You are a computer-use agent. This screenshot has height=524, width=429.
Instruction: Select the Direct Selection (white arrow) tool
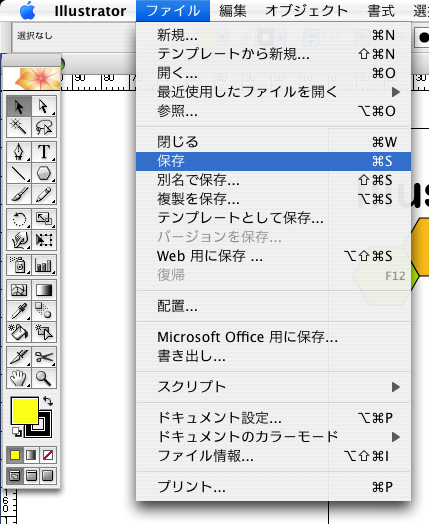(x=44, y=107)
